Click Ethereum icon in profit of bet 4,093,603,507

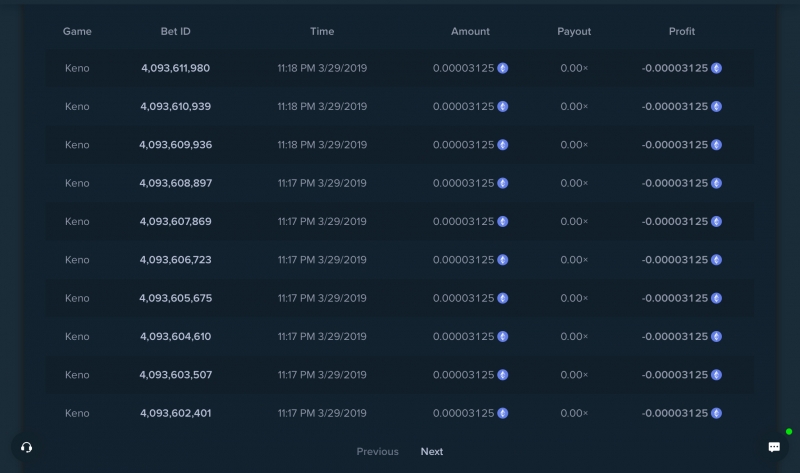click(x=716, y=375)
